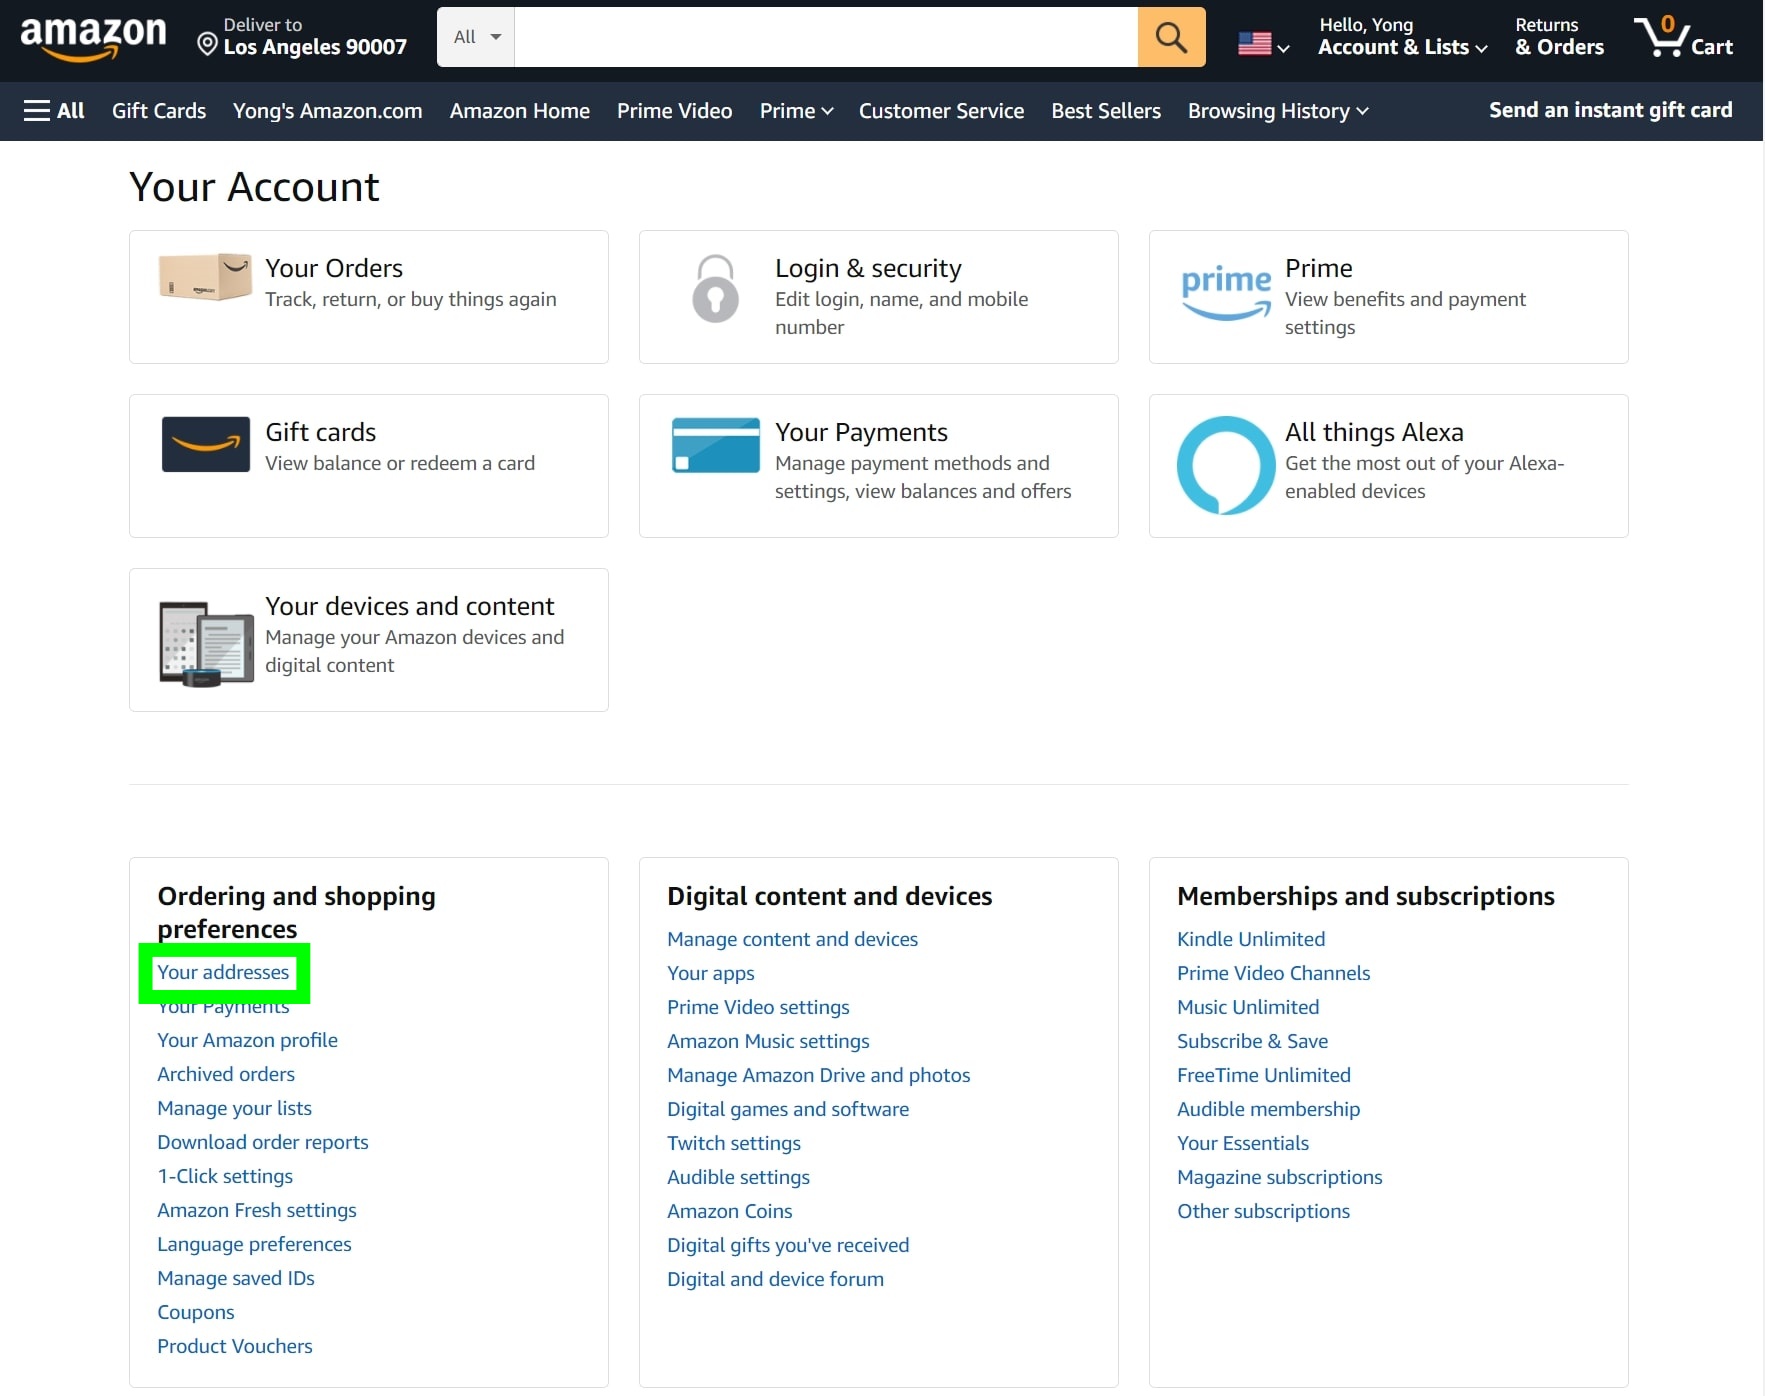The width and height of the screenshot is (1765, 1396).
Task: Open FreeTime Unlimited link
Action: point(1264,1075)
